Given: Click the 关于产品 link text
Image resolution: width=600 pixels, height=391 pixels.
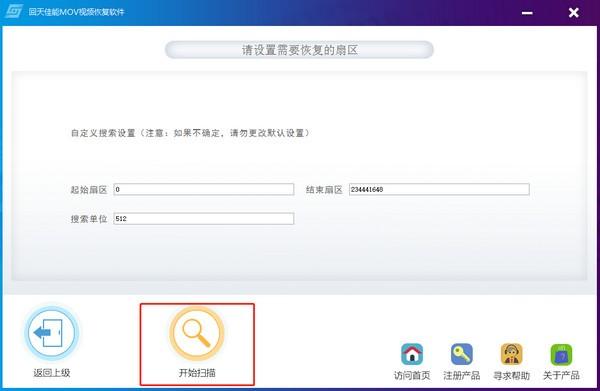Looking at the screenshot, I should click(561, 376).
